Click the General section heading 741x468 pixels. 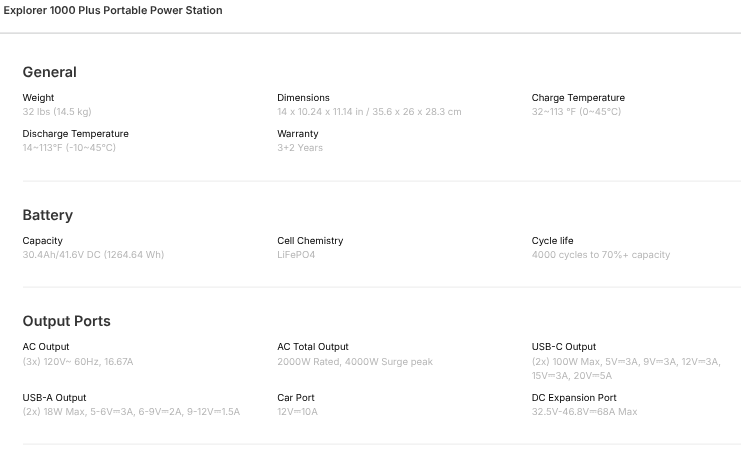pyautogui.click(x=49, y=72)
